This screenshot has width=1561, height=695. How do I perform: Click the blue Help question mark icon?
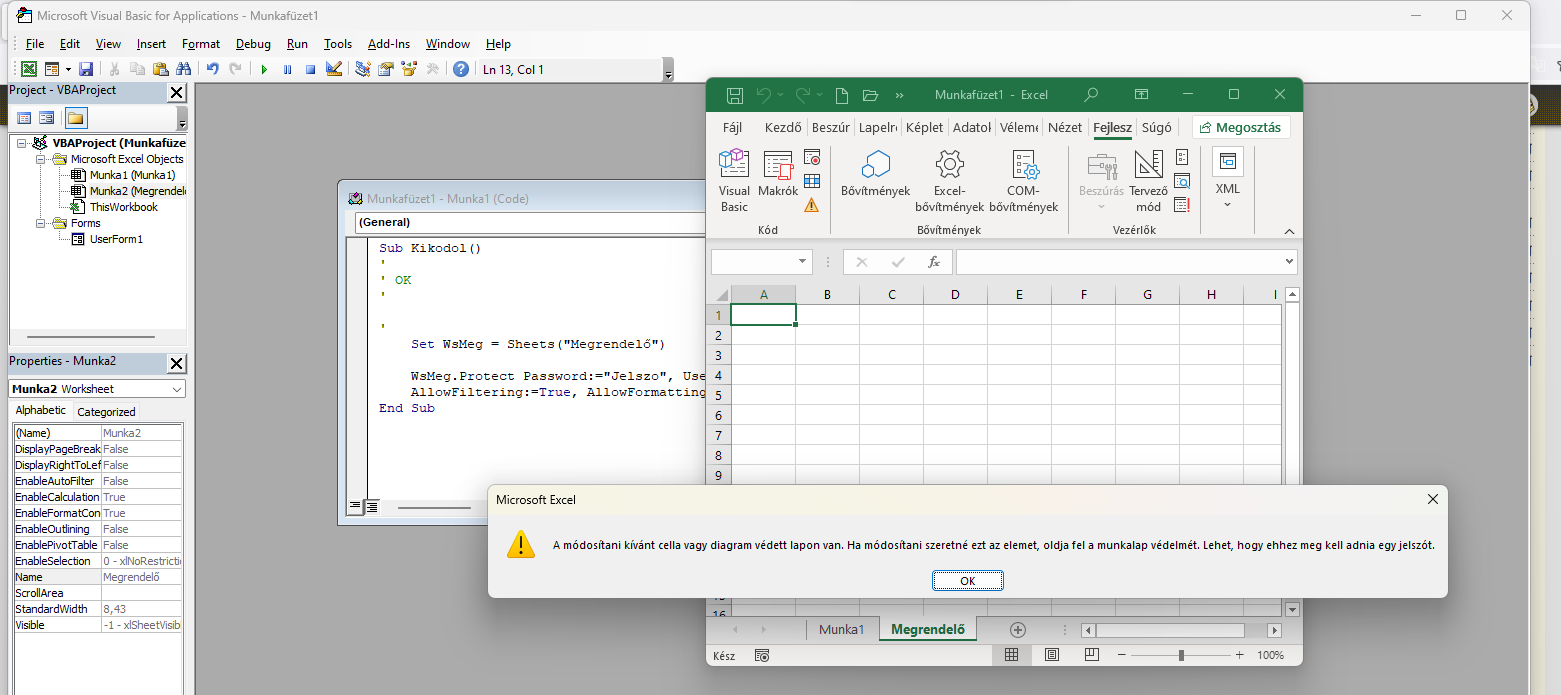point(460,69)
